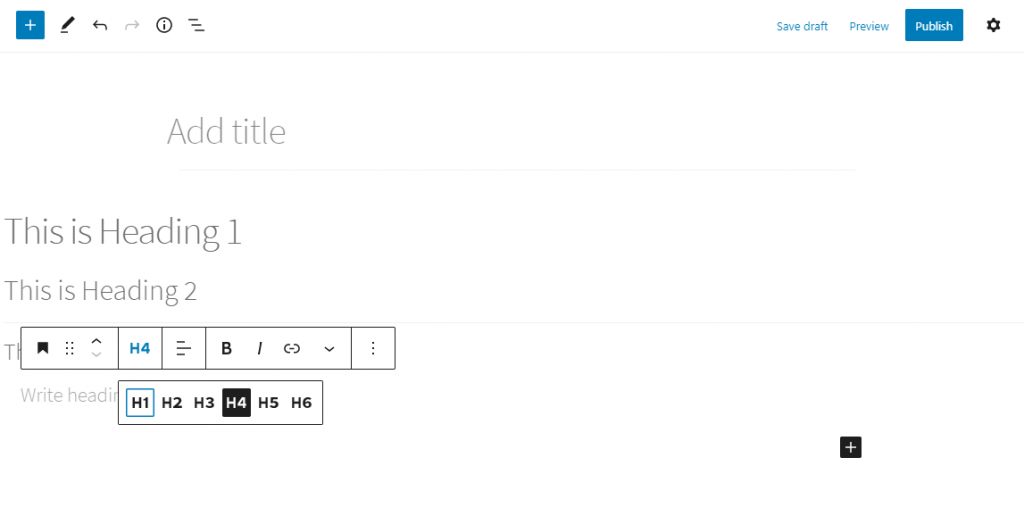Open the H4 heading level dropdown
1024x516 pixels.
[140, 348]
